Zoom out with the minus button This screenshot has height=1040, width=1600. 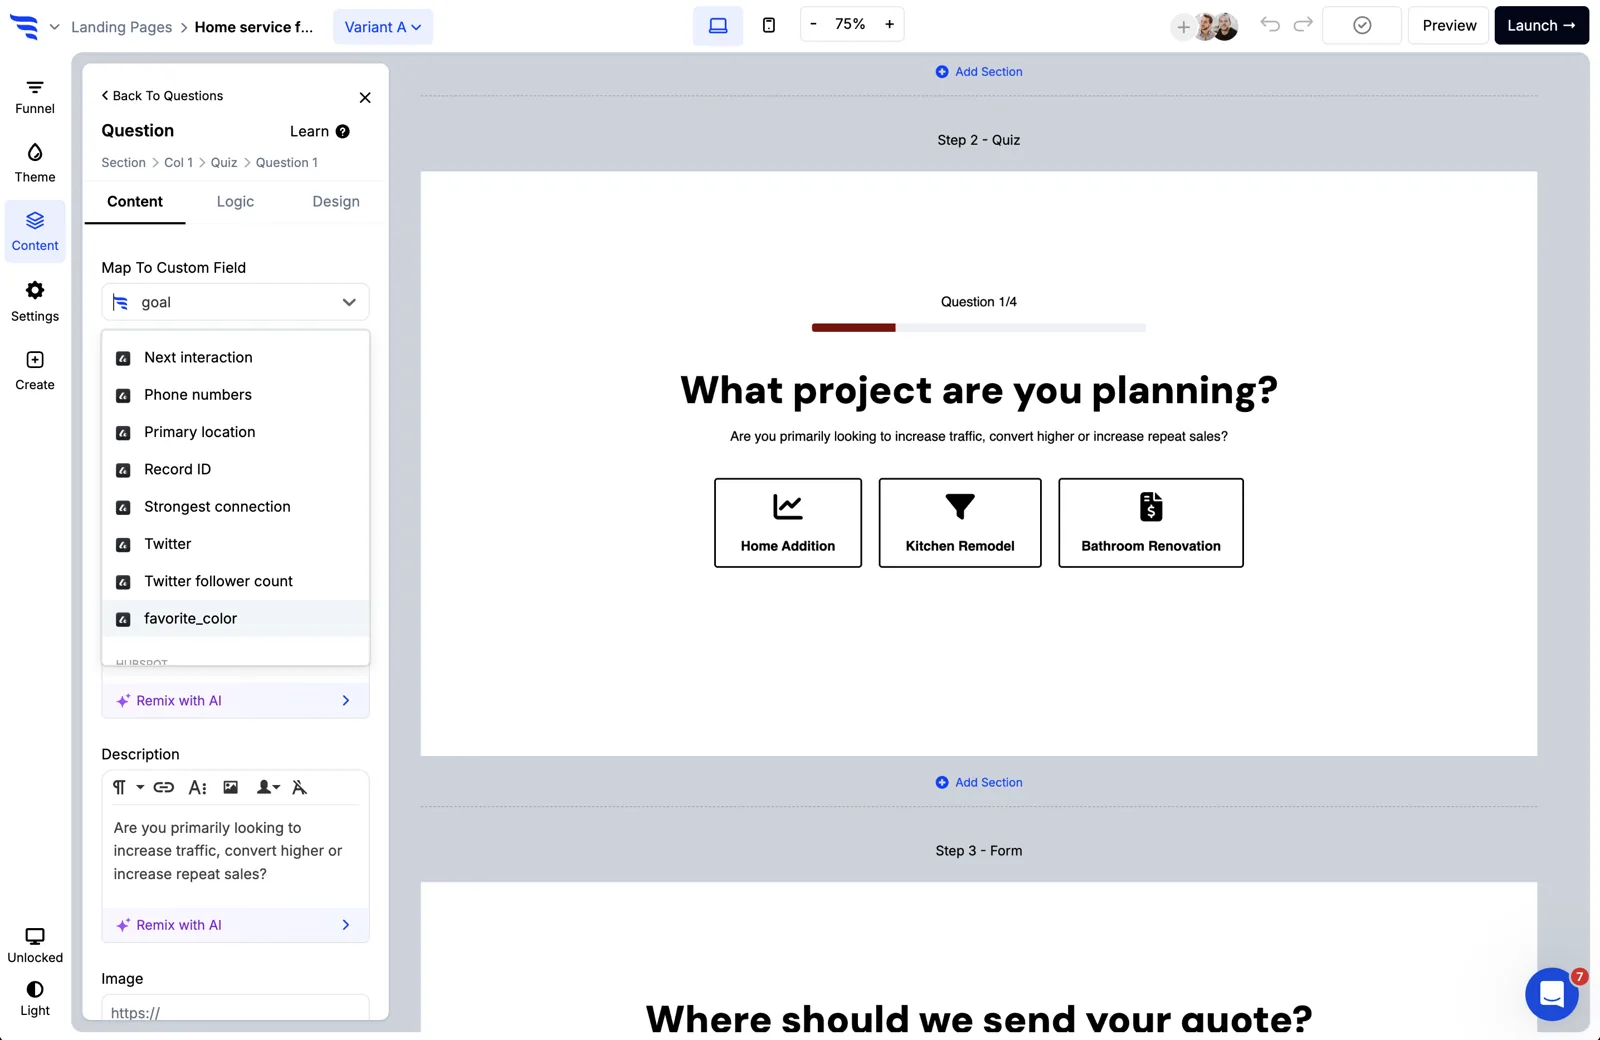[813, 24]
